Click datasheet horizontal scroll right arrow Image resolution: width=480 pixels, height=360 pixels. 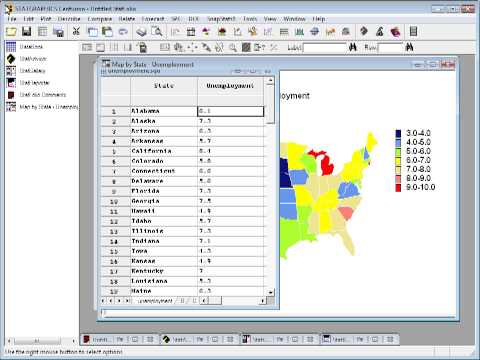(263, 301)
